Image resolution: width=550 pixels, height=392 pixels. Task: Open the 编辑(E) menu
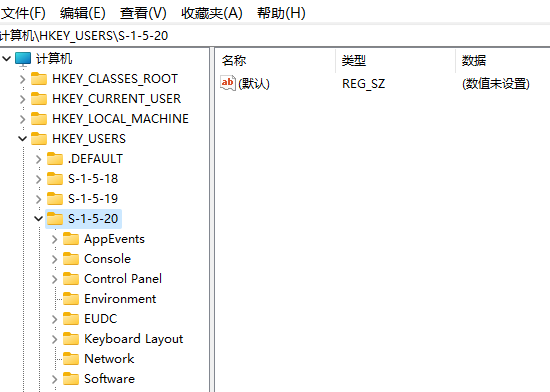pyautogui.click(x=82, y=13)
